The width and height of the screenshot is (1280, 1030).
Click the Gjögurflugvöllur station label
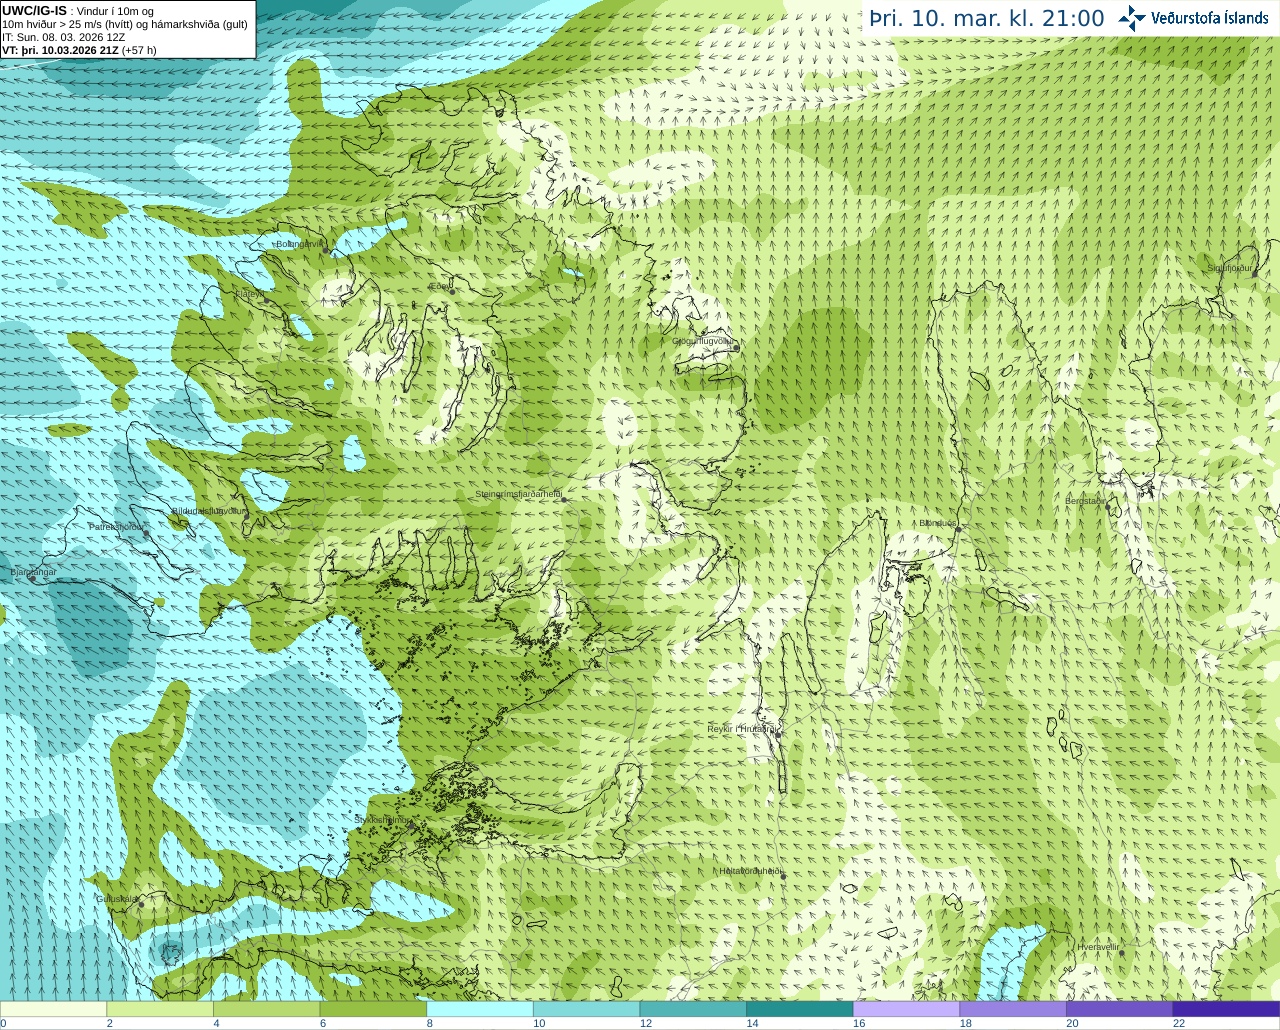[702, 341]
